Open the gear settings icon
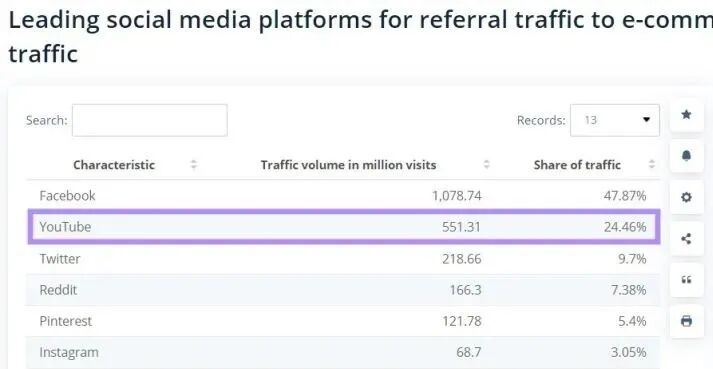713x369 pixels. tap(687, 197)
